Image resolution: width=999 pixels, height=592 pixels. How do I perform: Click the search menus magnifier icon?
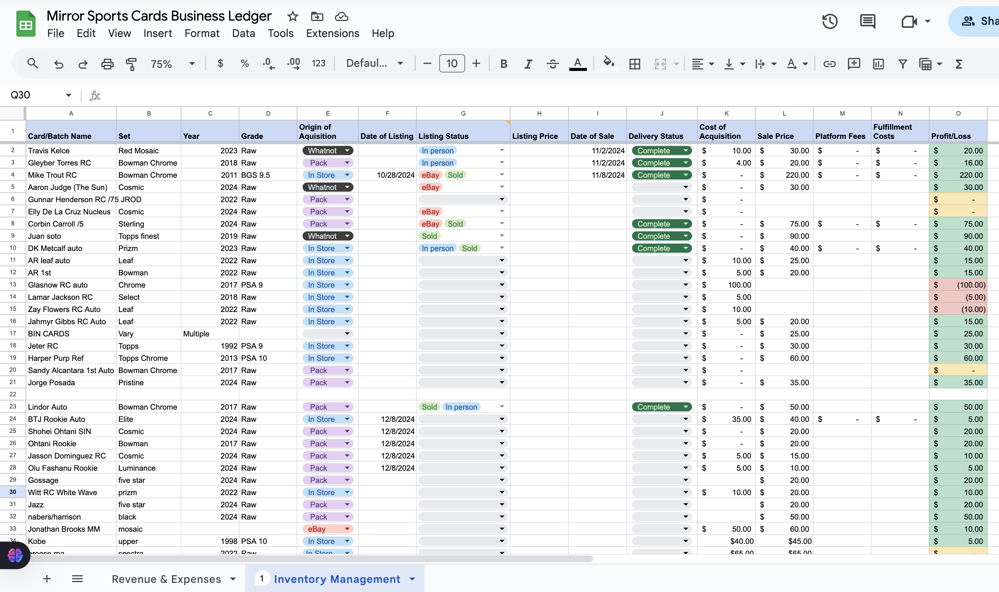[32, 64]
